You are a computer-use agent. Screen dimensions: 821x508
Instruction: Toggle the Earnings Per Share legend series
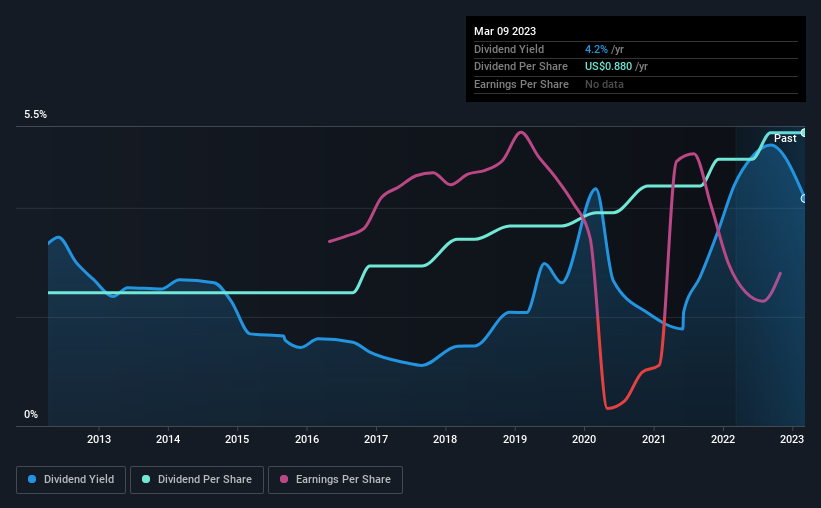point(336,479)
